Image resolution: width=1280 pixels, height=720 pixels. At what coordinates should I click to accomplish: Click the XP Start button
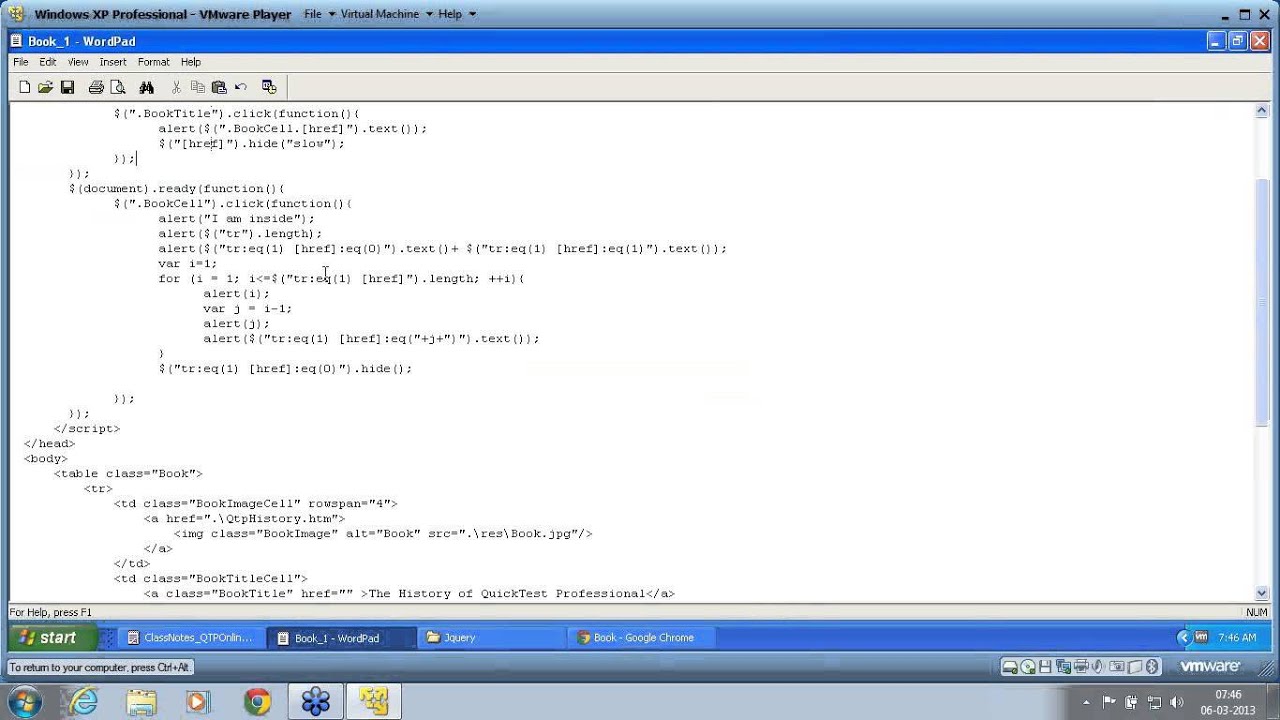pyautogui.click(x=50, y=637)
